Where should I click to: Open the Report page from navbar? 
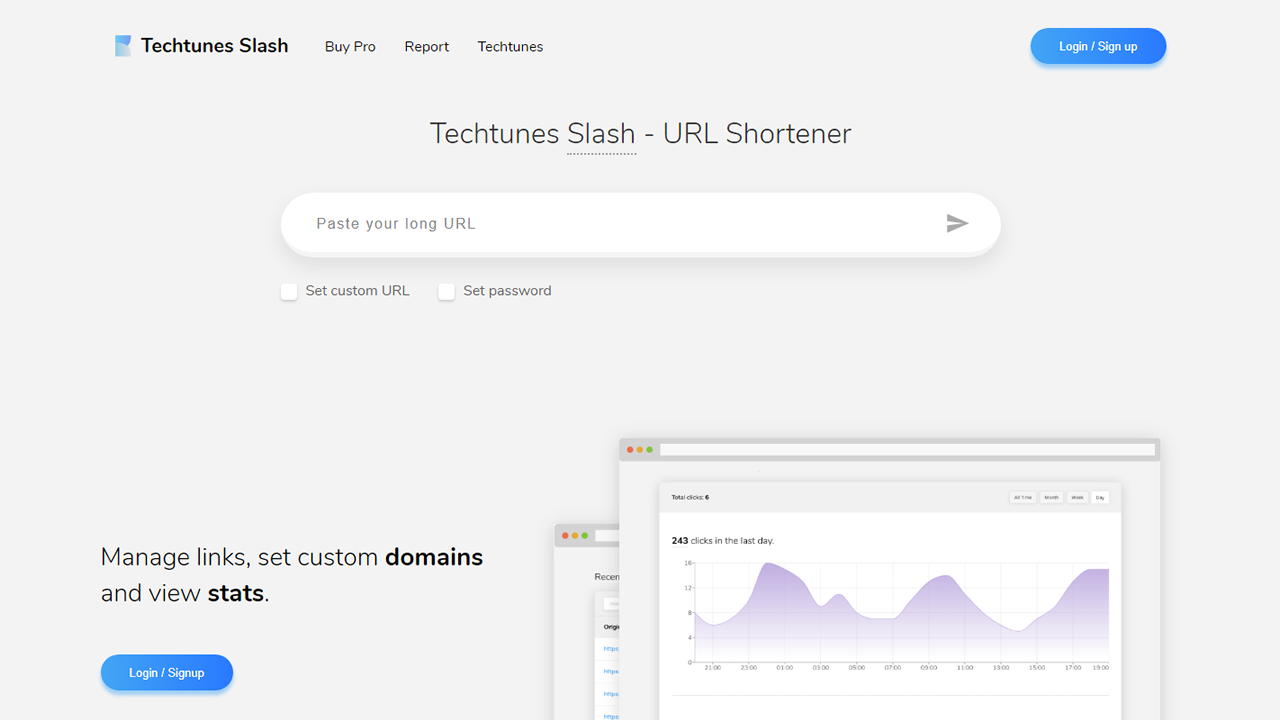click(426, 47)
